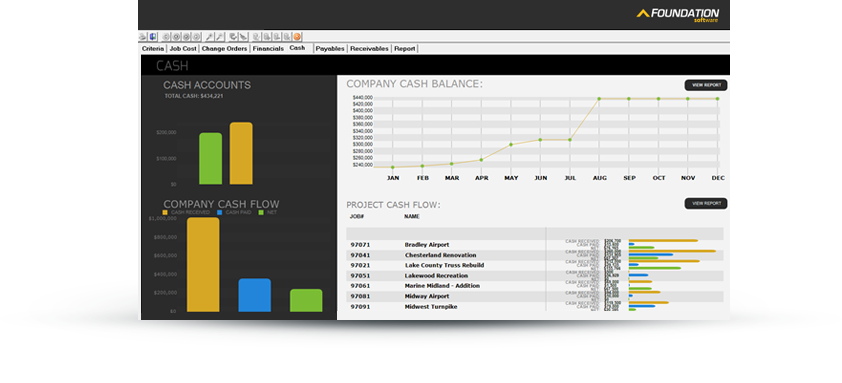Click View Report for Company Cash Balance
842x383 pixels.
[x=706, y=85]
